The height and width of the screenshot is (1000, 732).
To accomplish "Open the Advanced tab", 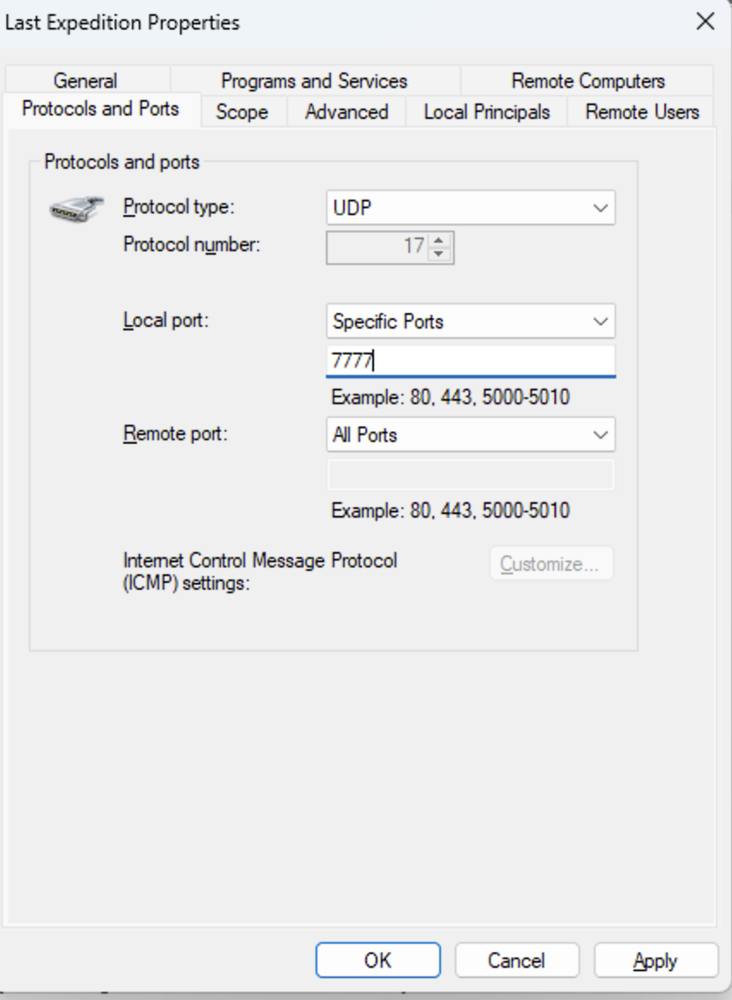I will click(x=347, y=112).
